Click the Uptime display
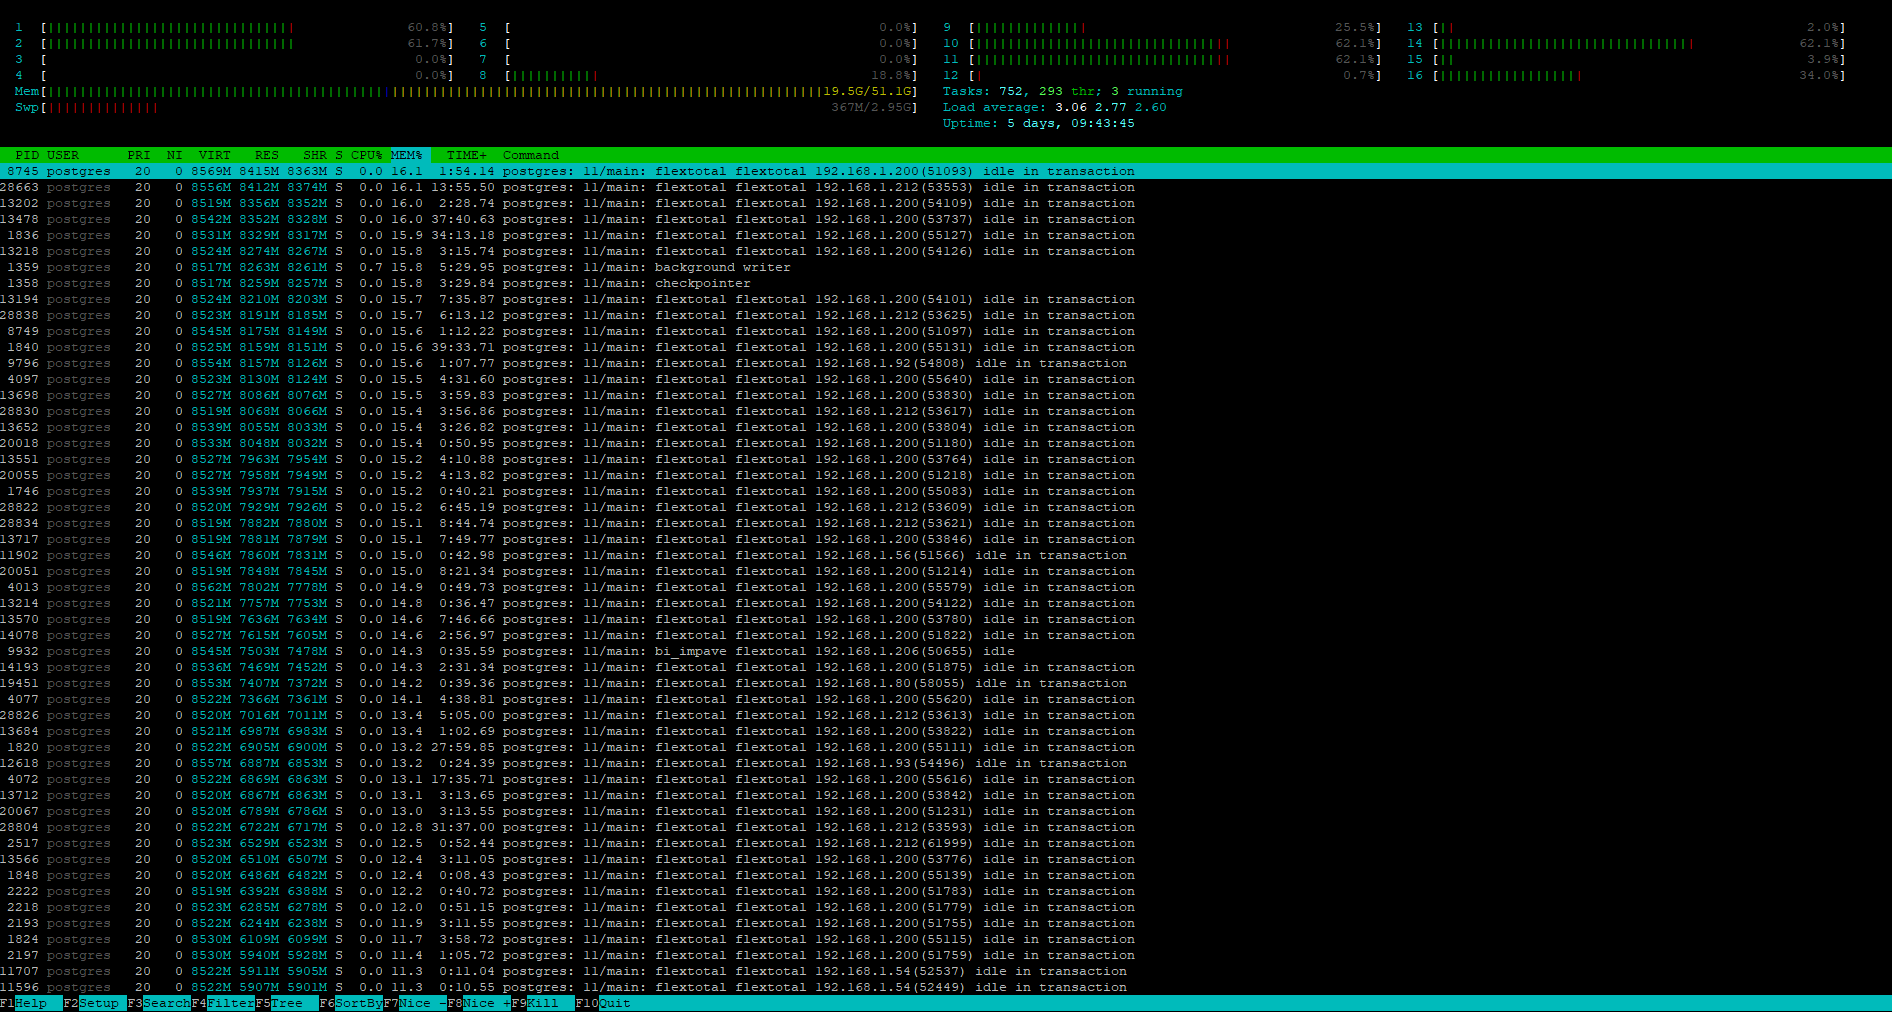Screen dimensions: 1892x1012 (1038, 123)
